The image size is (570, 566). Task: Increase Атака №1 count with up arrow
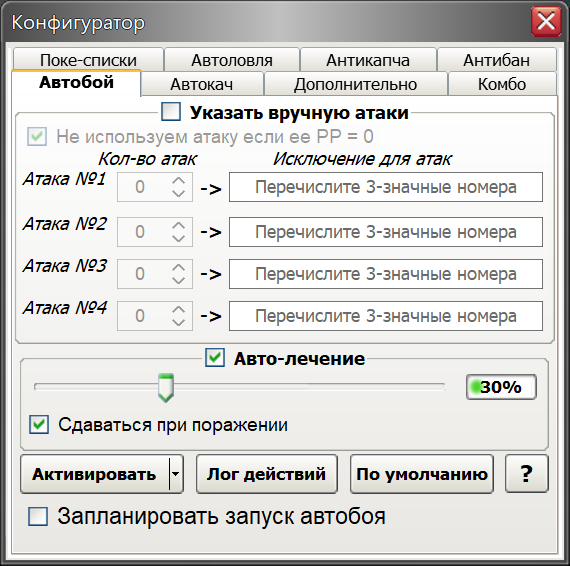(x=178, y=181)
